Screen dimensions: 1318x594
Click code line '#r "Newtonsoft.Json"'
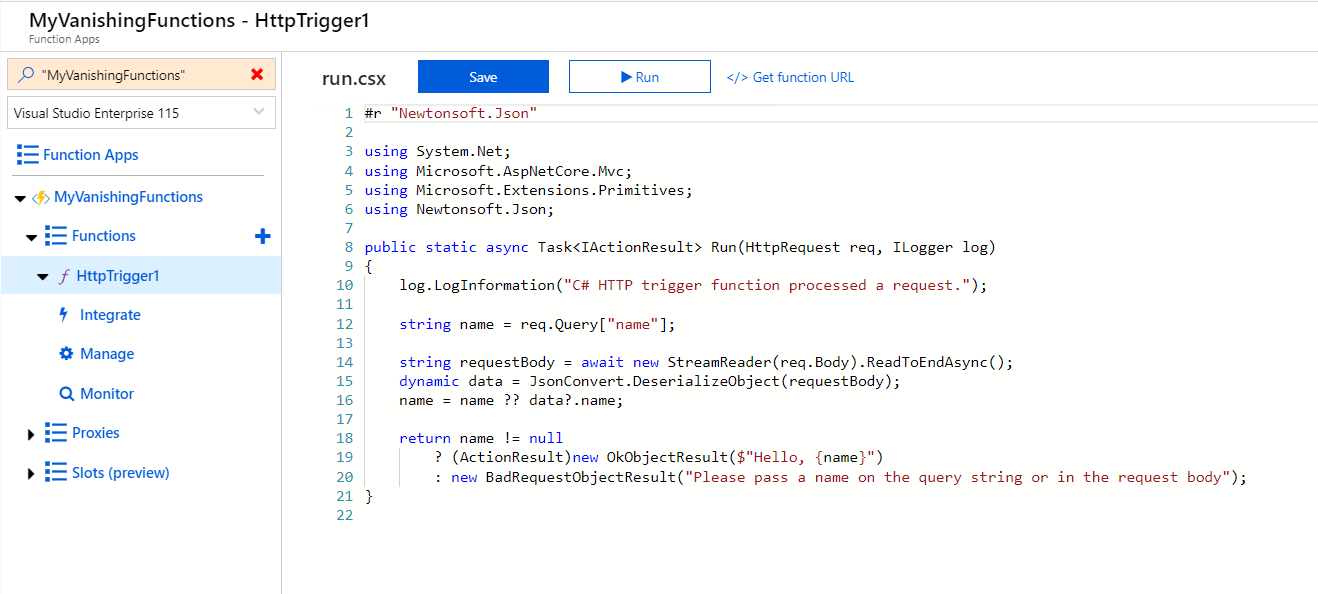(x=451, y=113)
